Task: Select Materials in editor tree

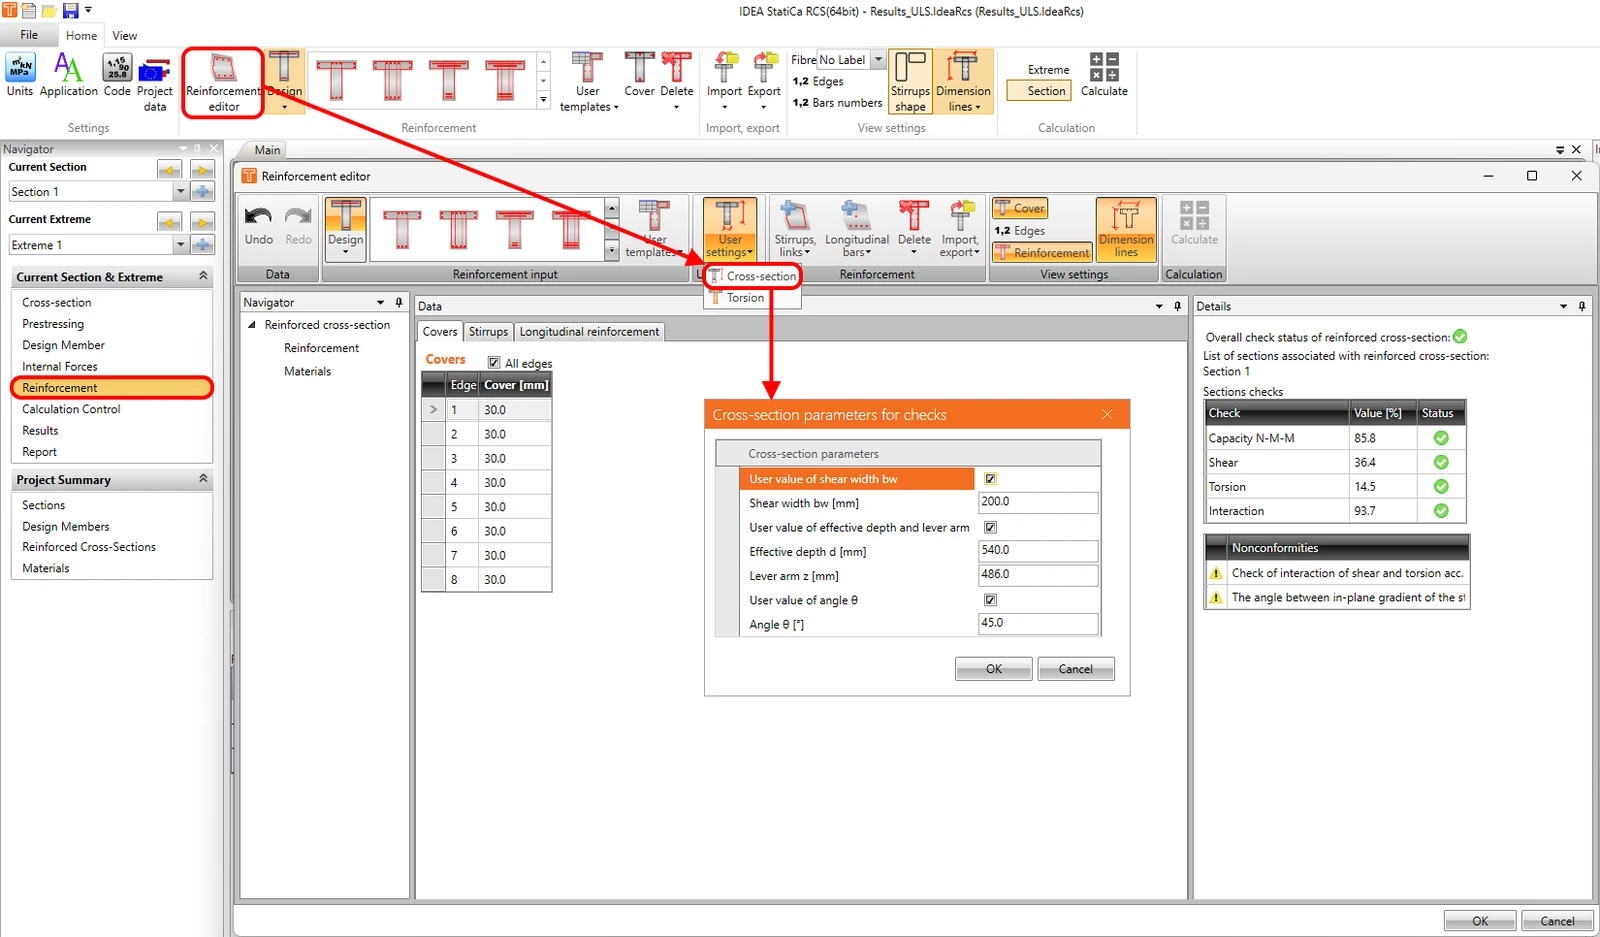Action: pos(307,371)
